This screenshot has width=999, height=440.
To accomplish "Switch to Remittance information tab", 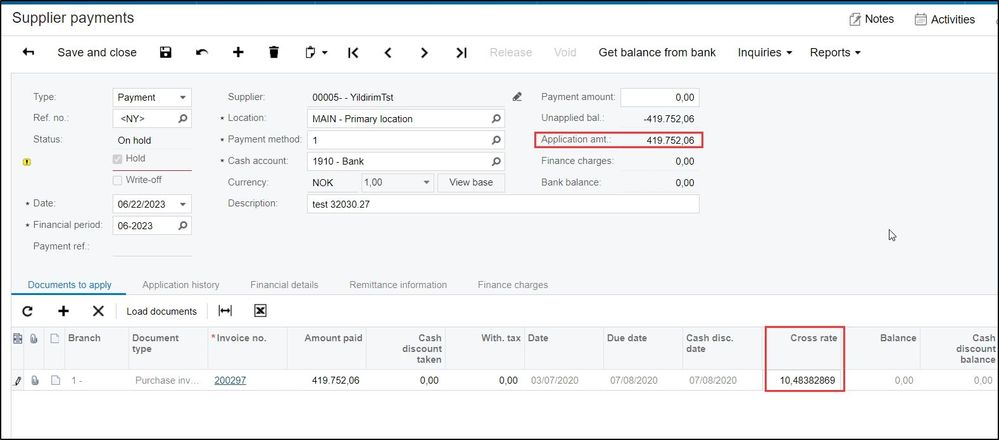I will click(398, 285).
